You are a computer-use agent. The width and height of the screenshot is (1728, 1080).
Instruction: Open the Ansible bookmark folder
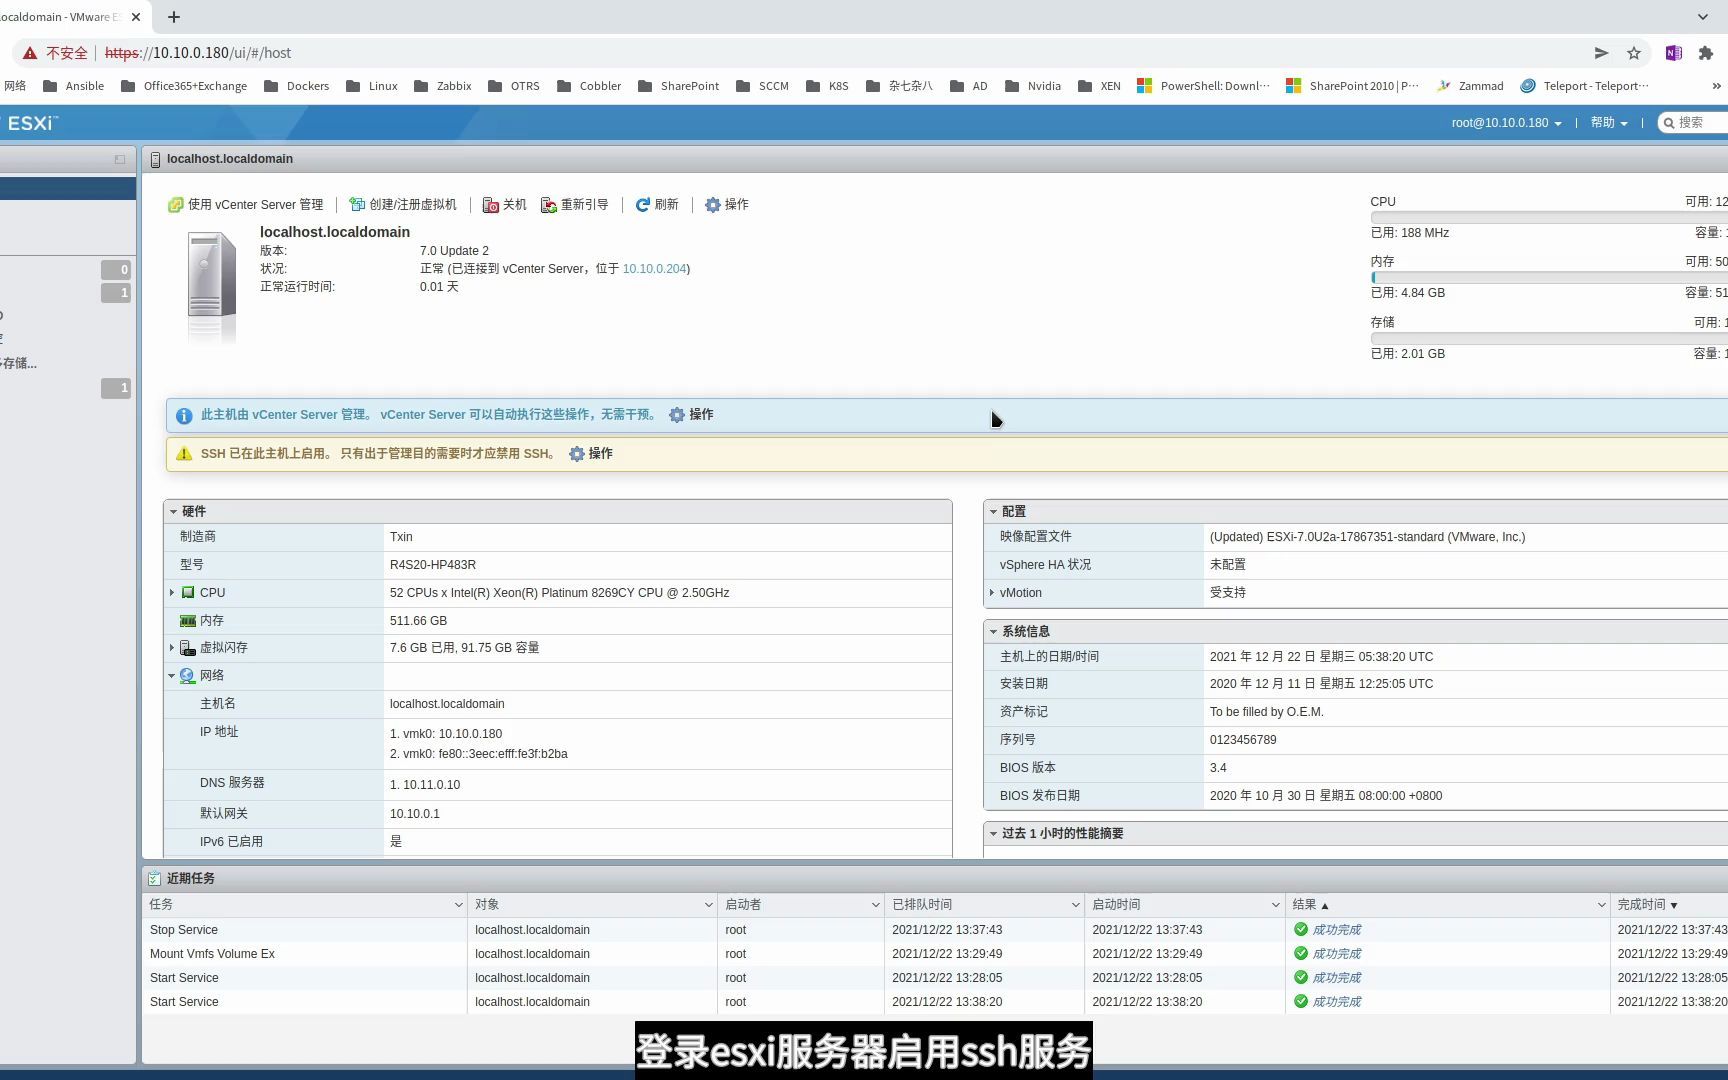[x=73, y=86]
